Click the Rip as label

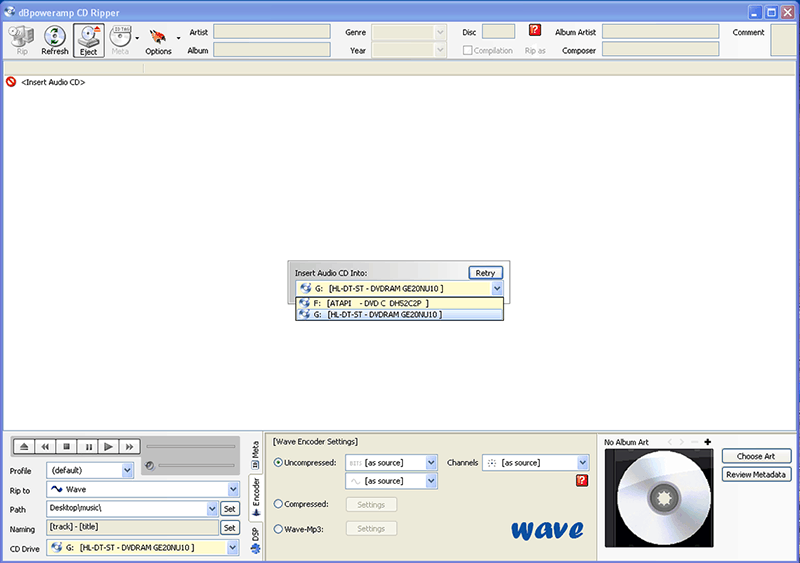(535, 51)
